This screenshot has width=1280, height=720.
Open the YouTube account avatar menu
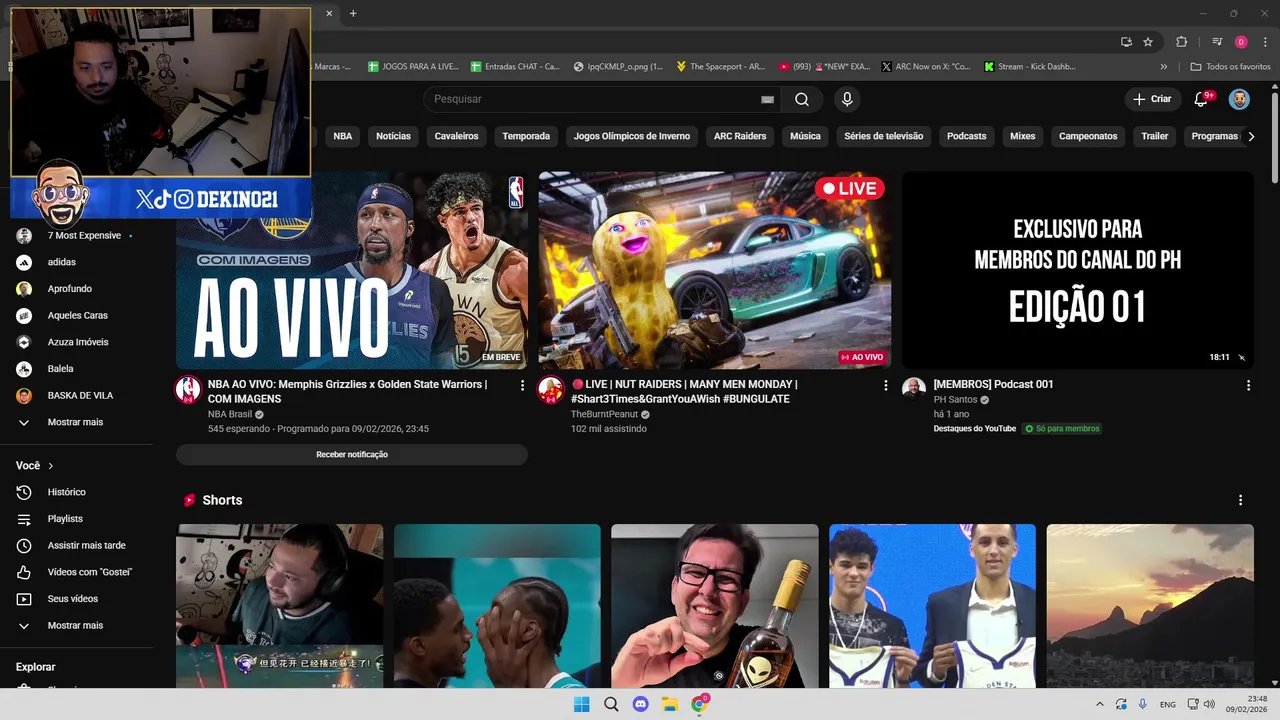(x=1239, y=99)
